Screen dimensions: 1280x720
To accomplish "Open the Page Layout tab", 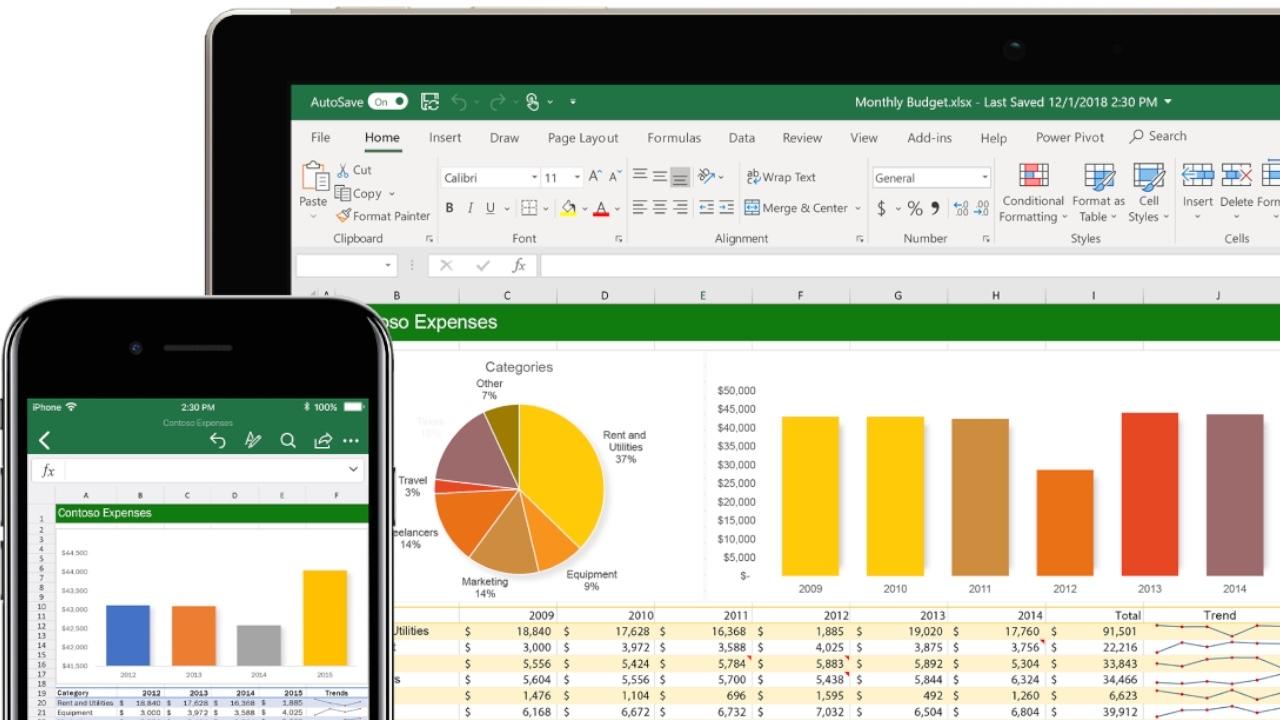I will coord(583,138).
